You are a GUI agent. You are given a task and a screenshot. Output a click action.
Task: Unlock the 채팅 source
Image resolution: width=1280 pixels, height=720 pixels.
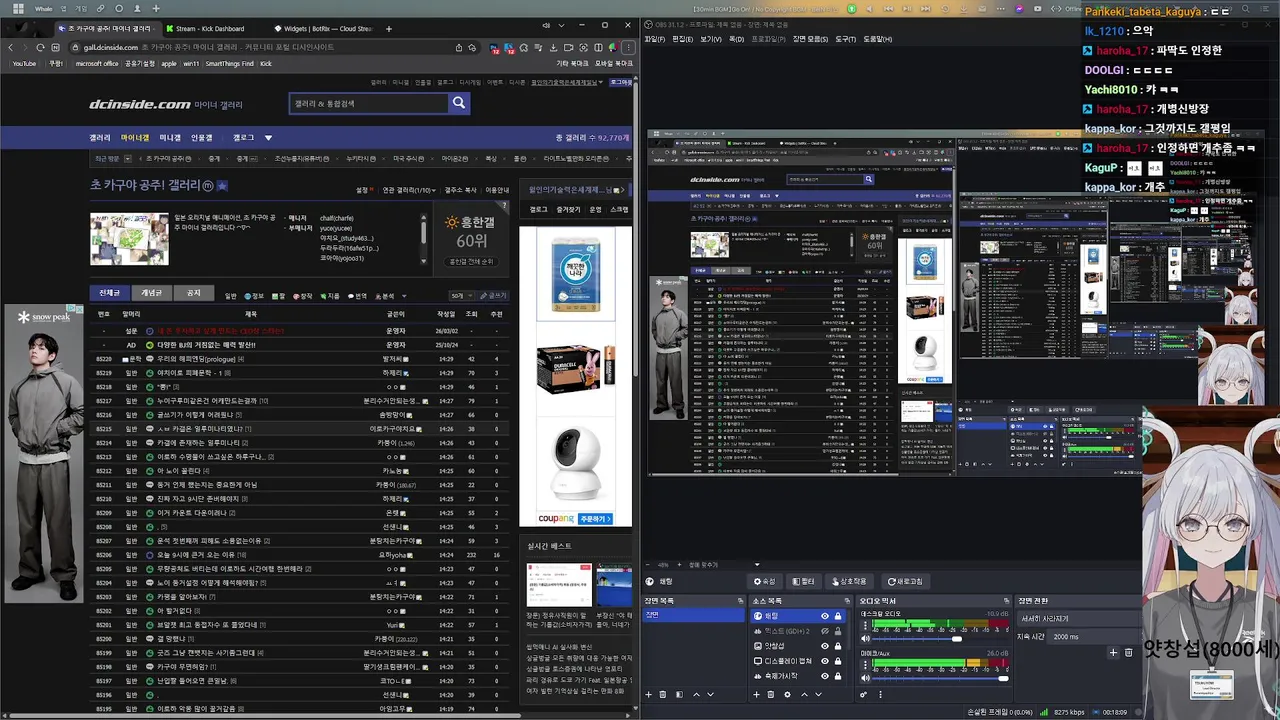(838, 616)
